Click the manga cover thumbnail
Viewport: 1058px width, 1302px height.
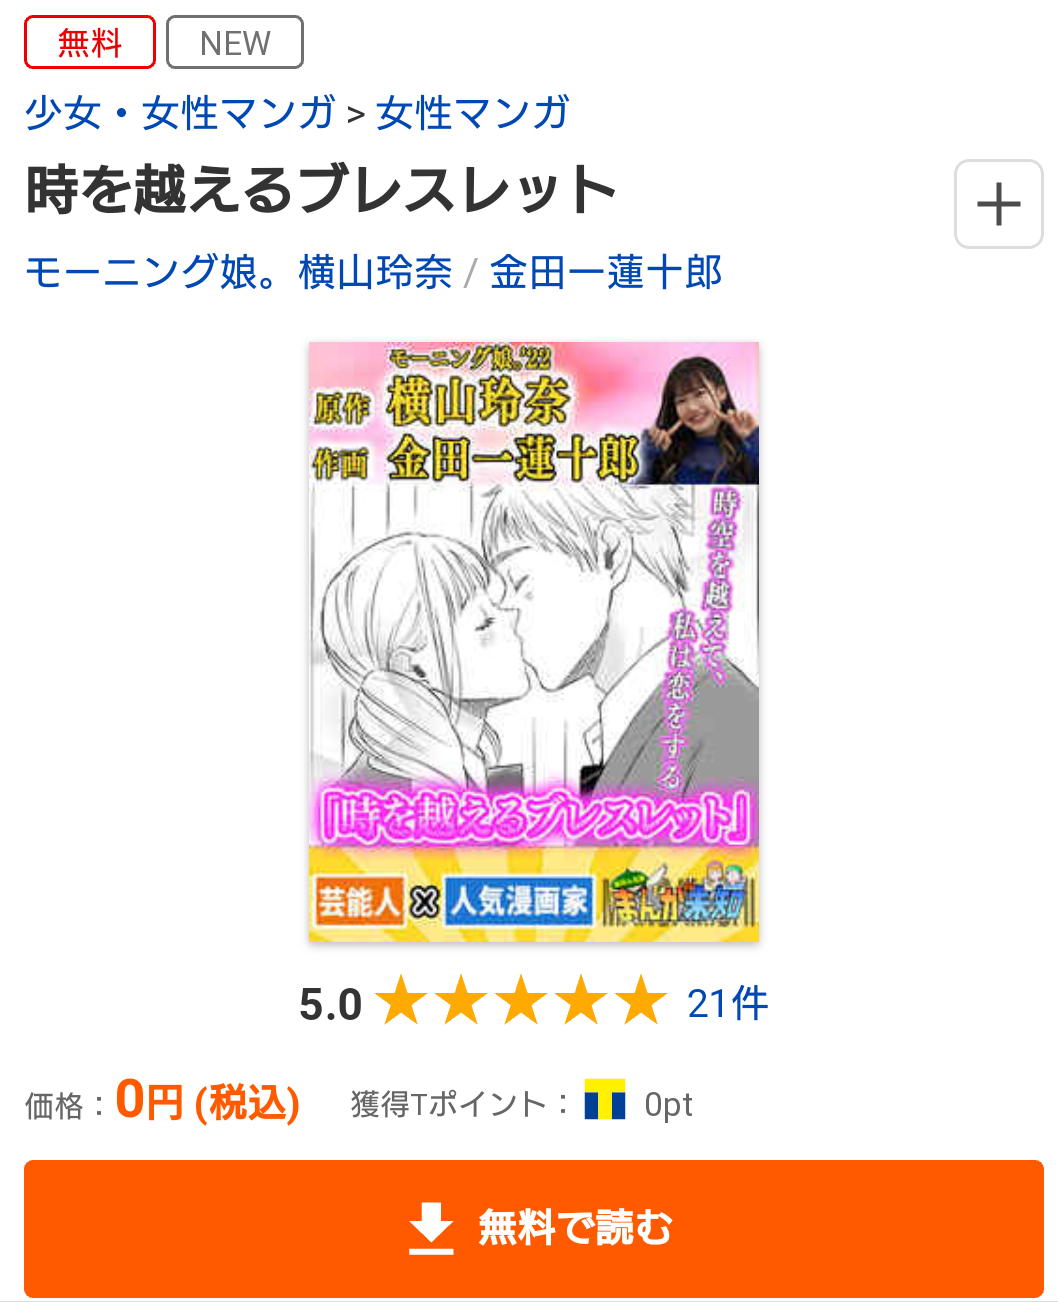pos(534,642)
